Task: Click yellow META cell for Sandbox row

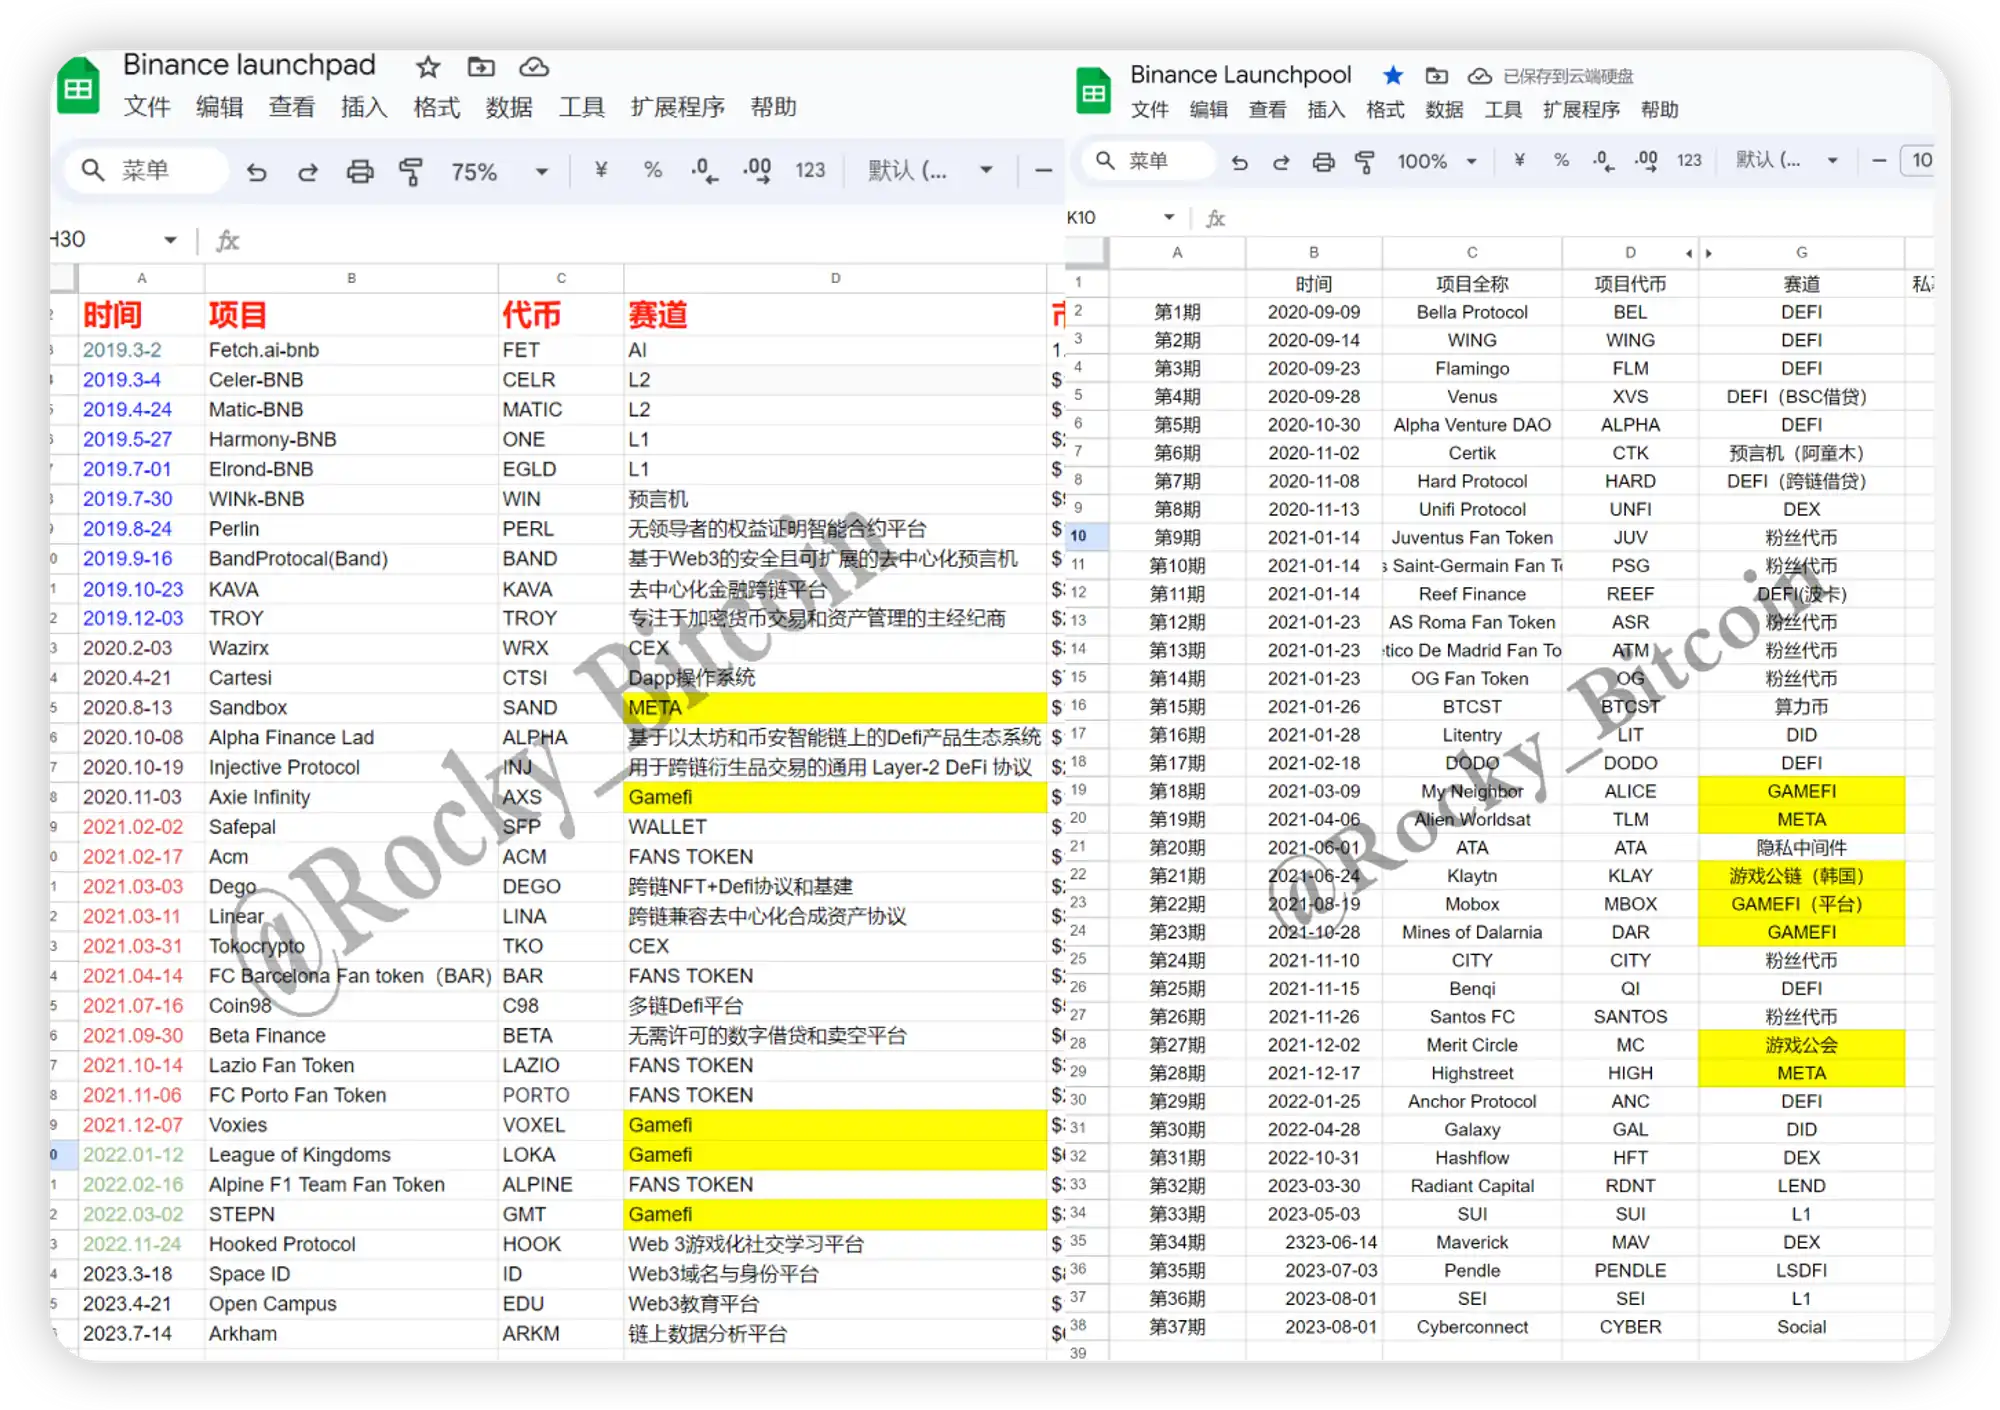Action: pyautogui.click(x=835, y=708)
